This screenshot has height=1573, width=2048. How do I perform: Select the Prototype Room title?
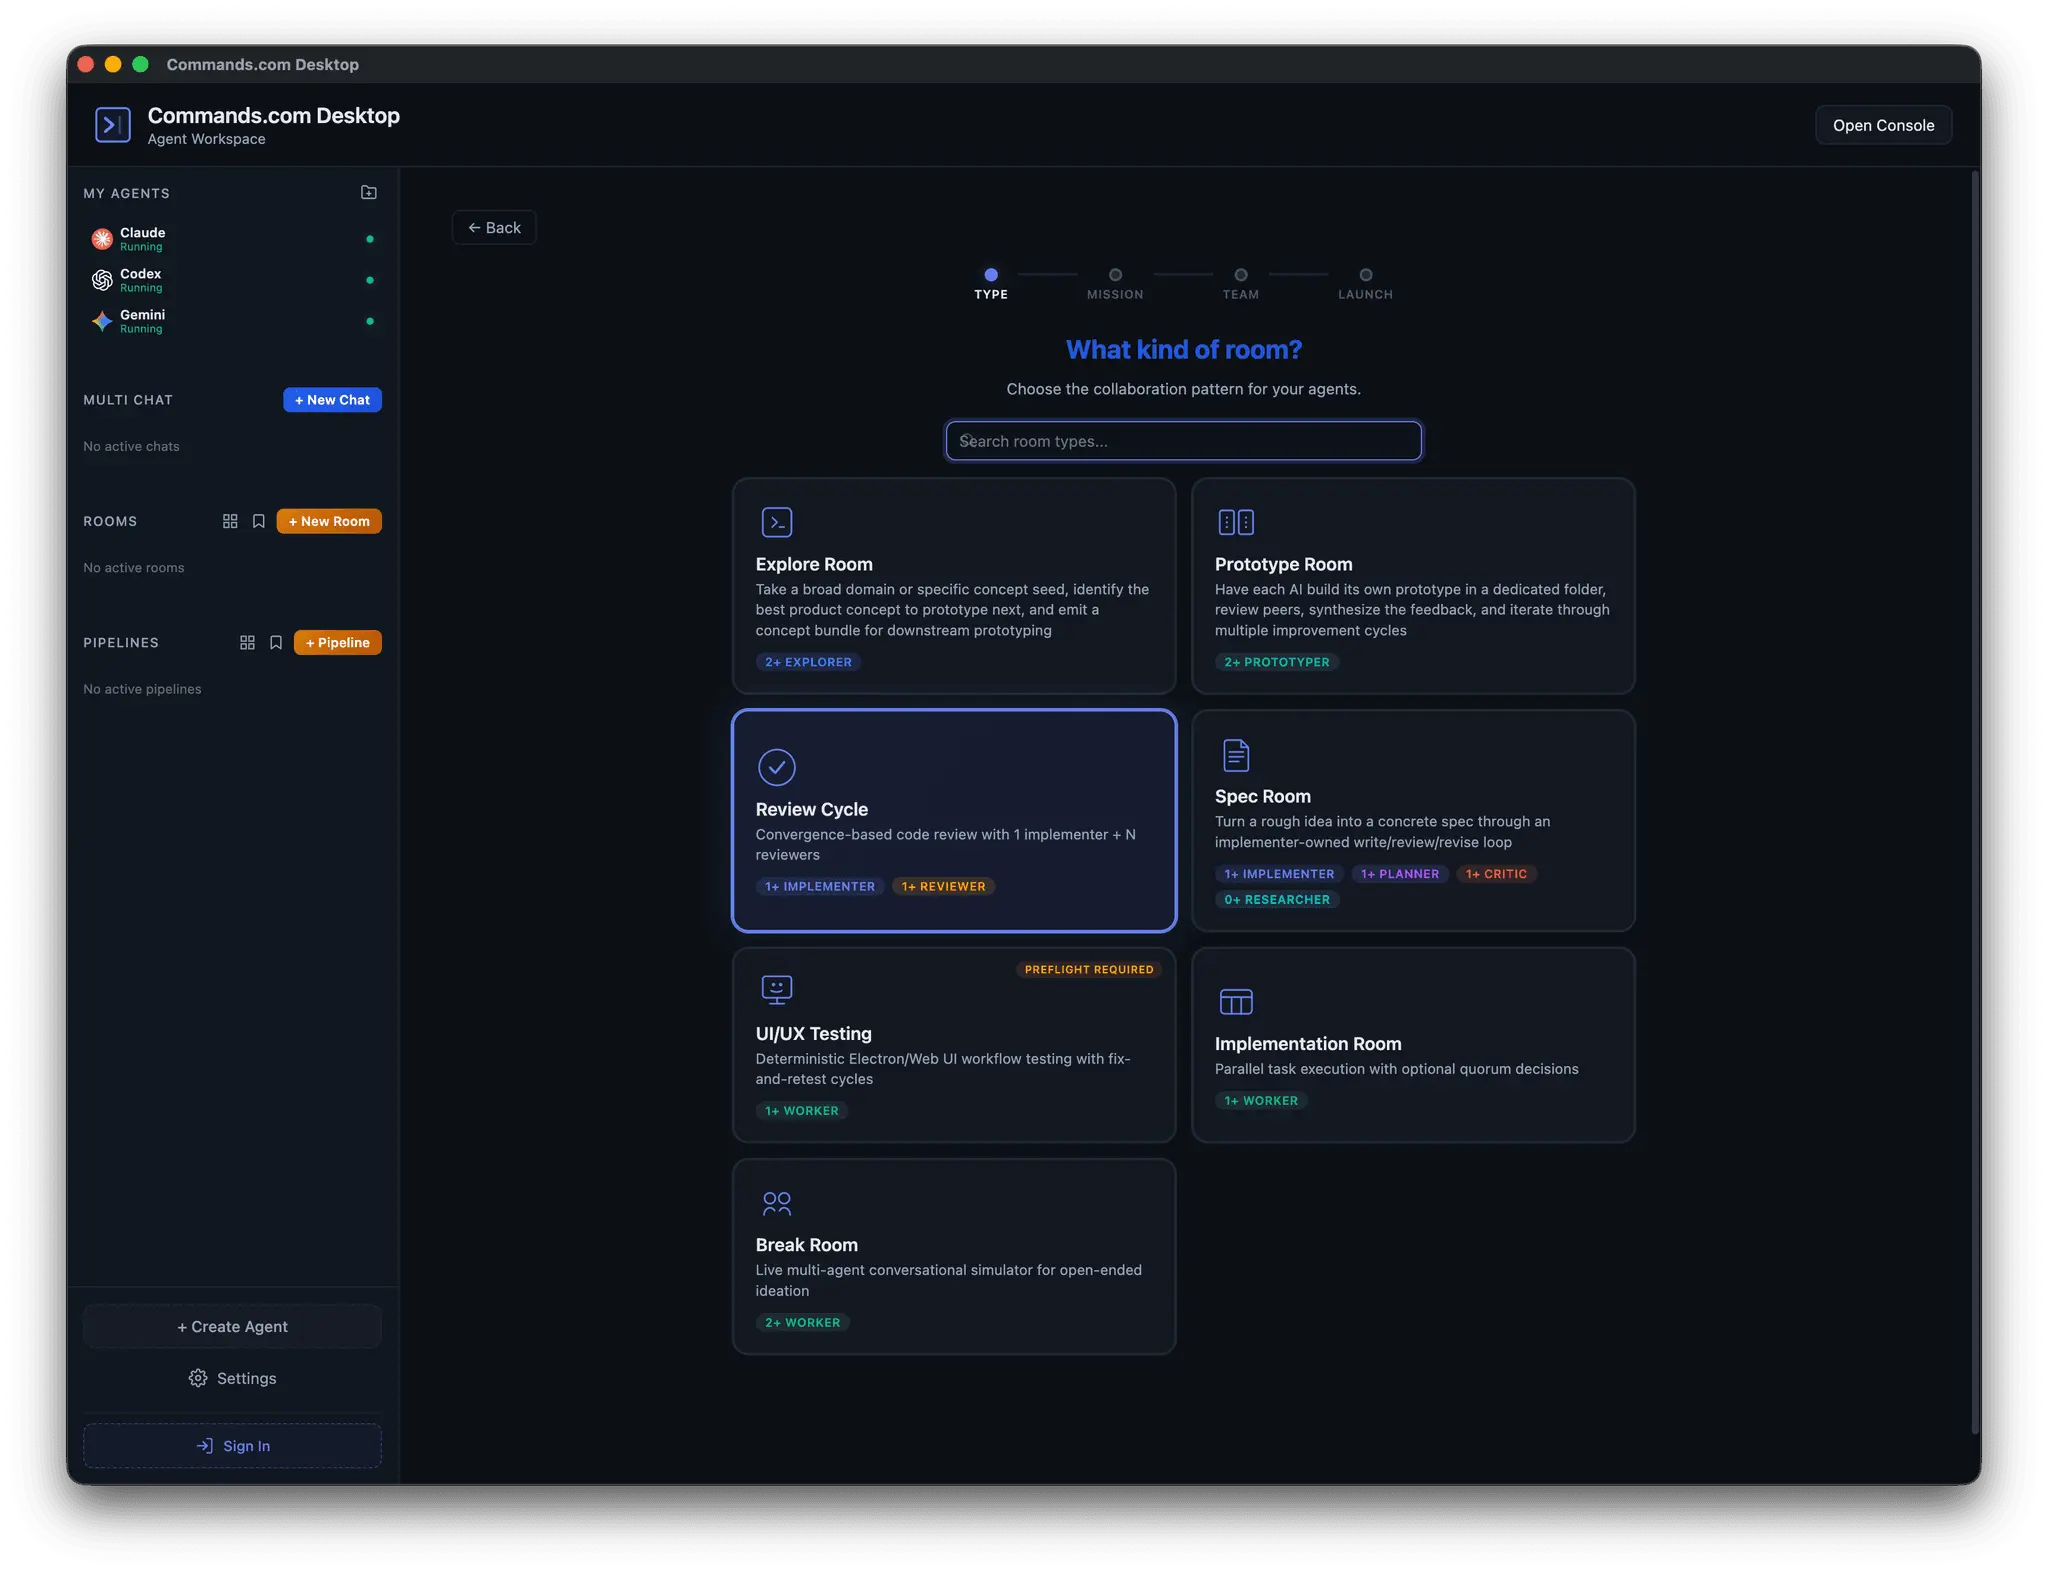pos(1283,564)
